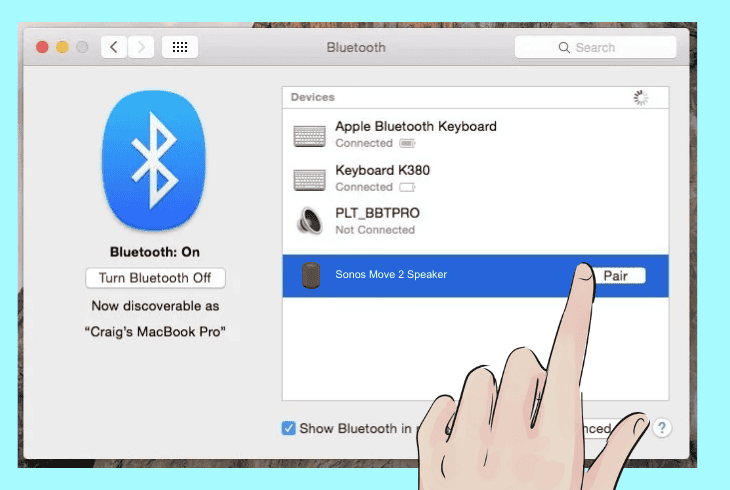
Task: Click the "Craig's MacBook Pro" name text
Action: click(155, 332)
